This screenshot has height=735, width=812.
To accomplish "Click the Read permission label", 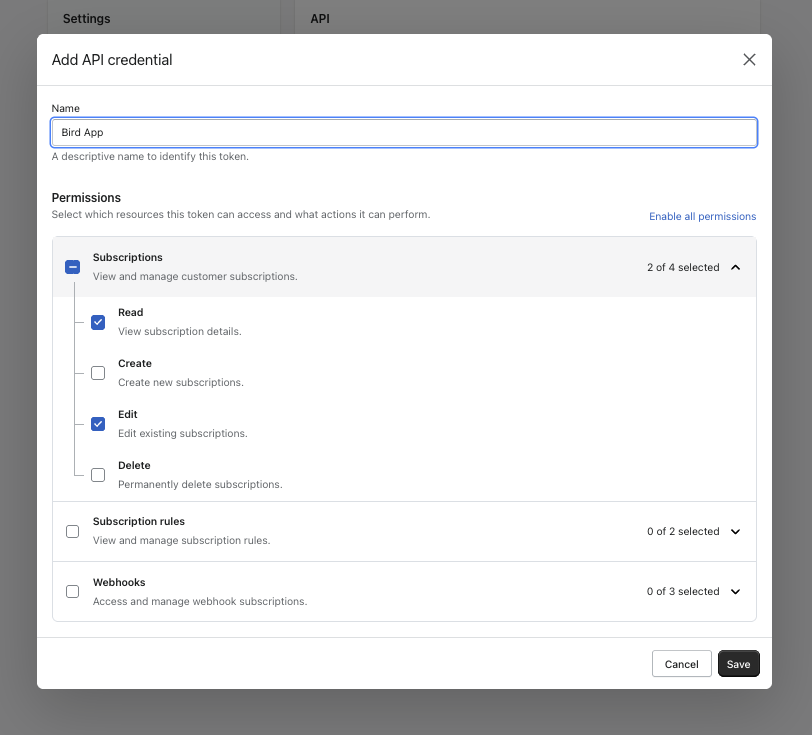I will pos(130,312).
